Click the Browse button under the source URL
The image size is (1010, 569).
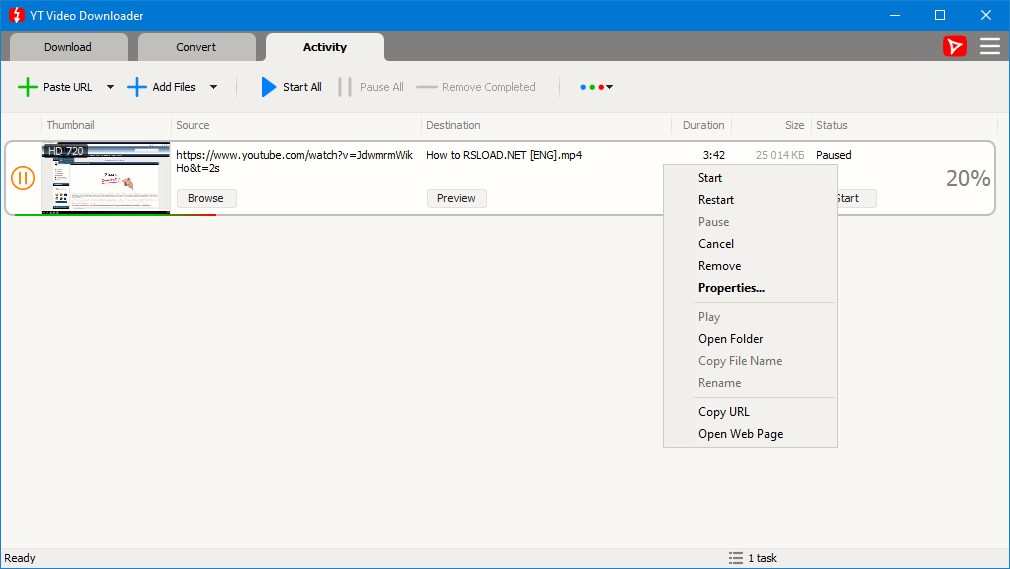[206, 198]
